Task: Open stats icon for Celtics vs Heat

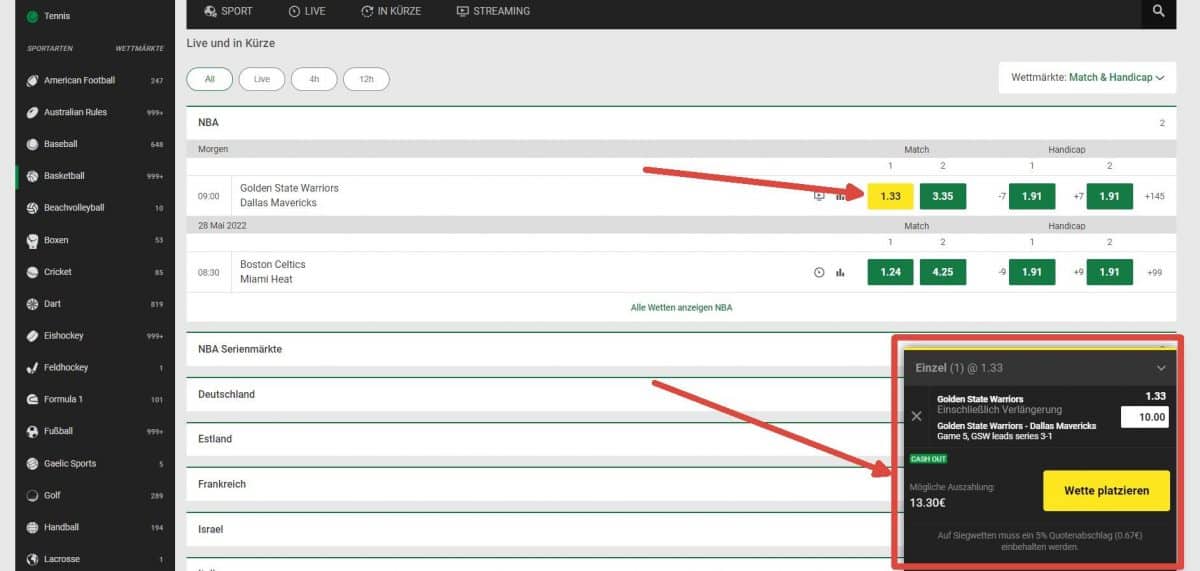Action: click(x=840, y=272)
